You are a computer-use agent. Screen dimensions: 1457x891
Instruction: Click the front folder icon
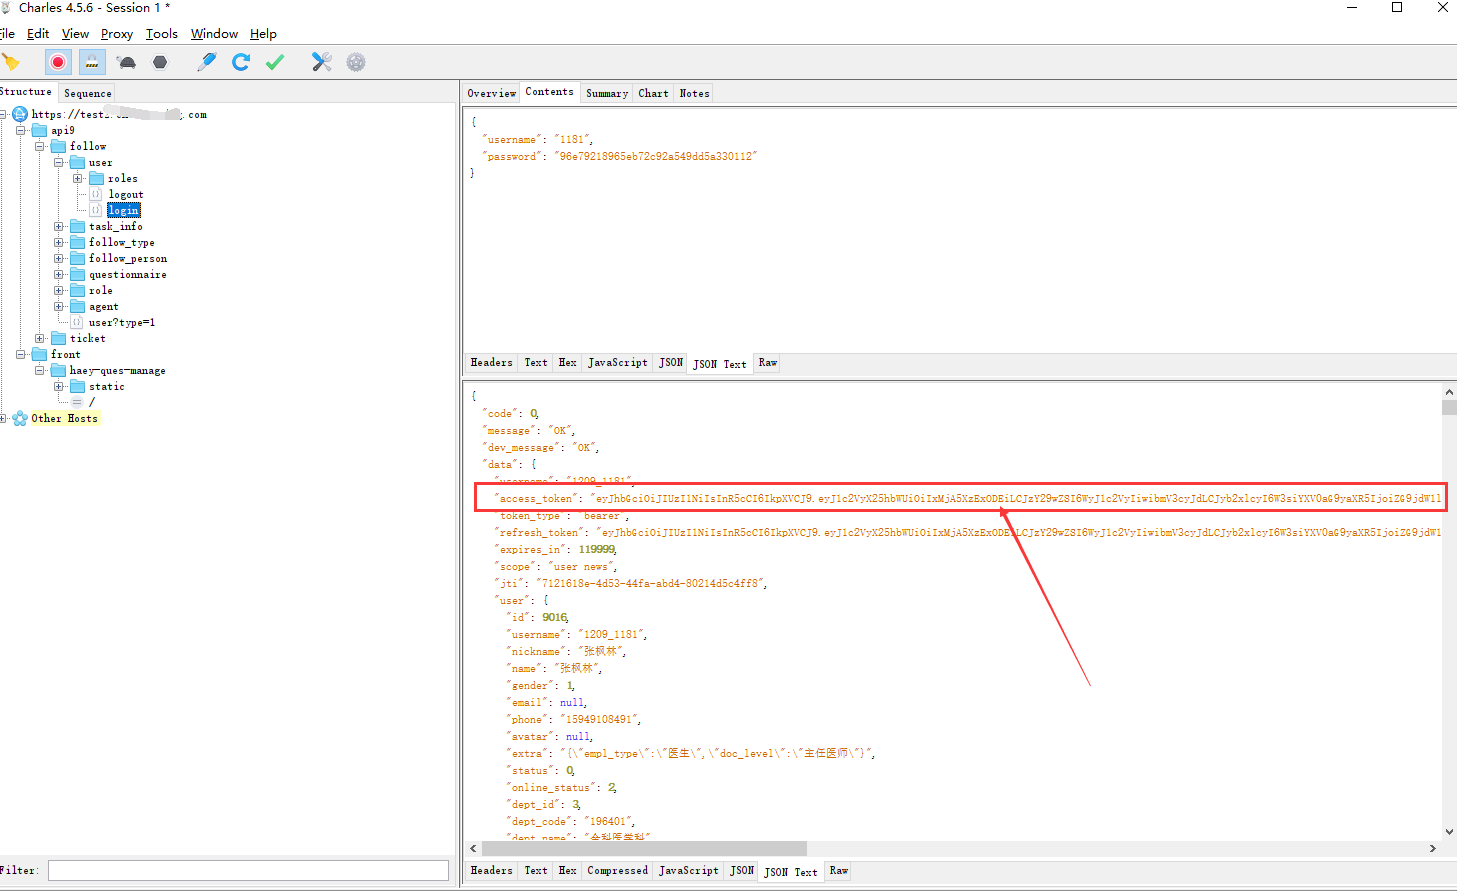pyautogui.click(x=40, y=354)
